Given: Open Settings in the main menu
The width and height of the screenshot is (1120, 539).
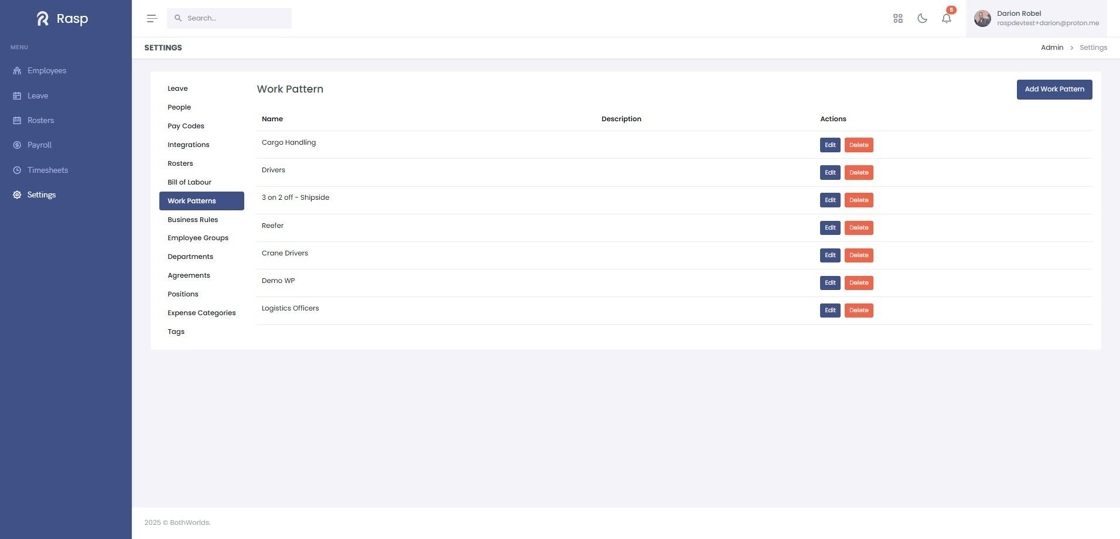Looking at the screenshot, I should tap(41, 195).
